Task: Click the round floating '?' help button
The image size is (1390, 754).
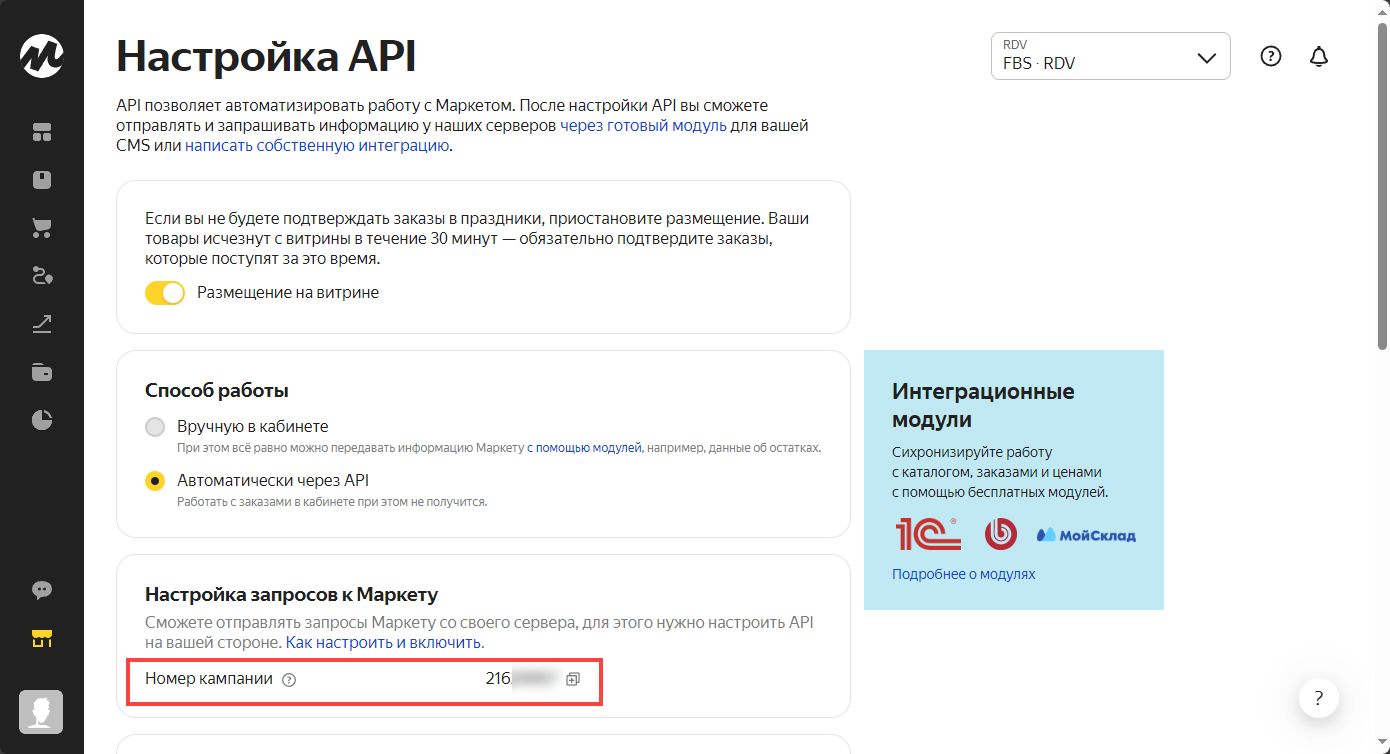Action: (x=1319, y=698)
